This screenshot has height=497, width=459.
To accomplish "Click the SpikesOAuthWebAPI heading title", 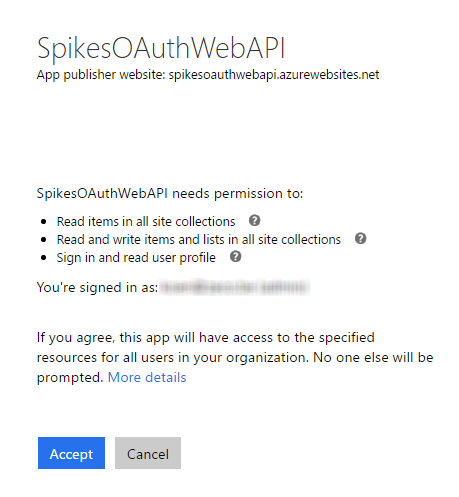I will pyautogui.click(x=161, y=49).
